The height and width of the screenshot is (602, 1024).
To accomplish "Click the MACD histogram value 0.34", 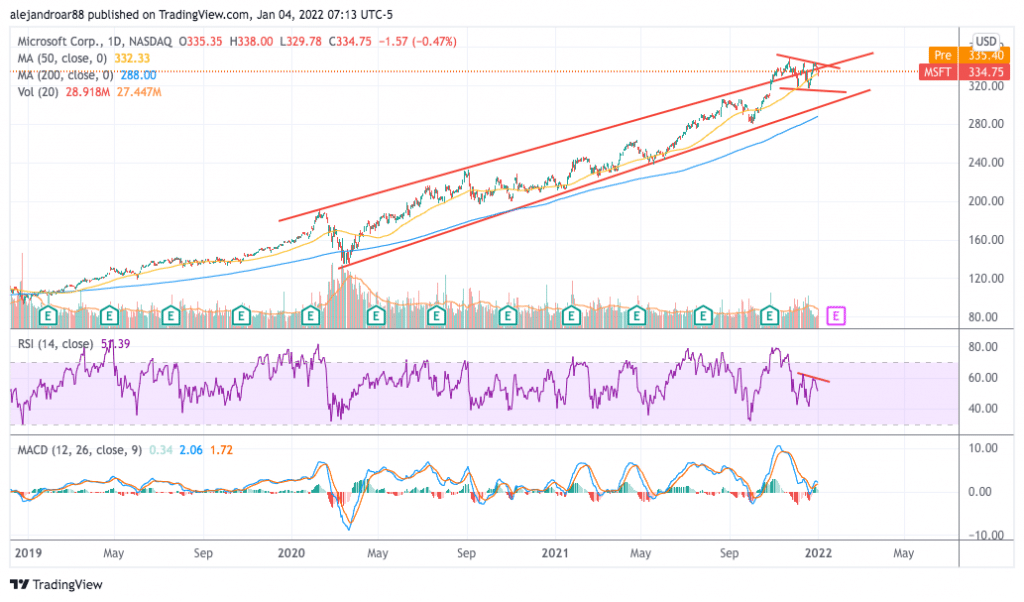I will [160, 450].
